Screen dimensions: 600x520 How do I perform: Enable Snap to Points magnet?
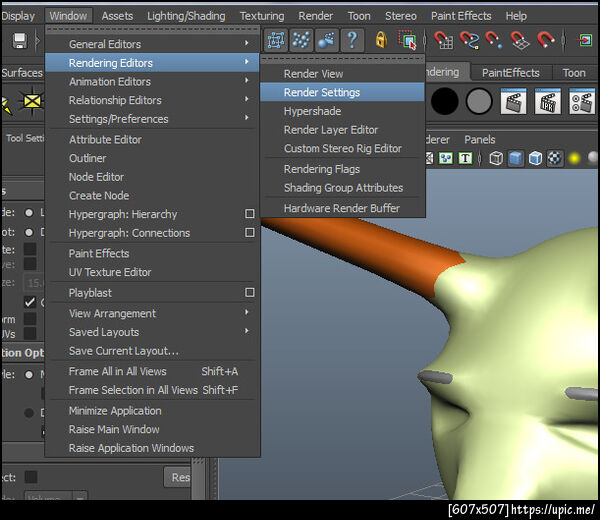pos(494,40)
